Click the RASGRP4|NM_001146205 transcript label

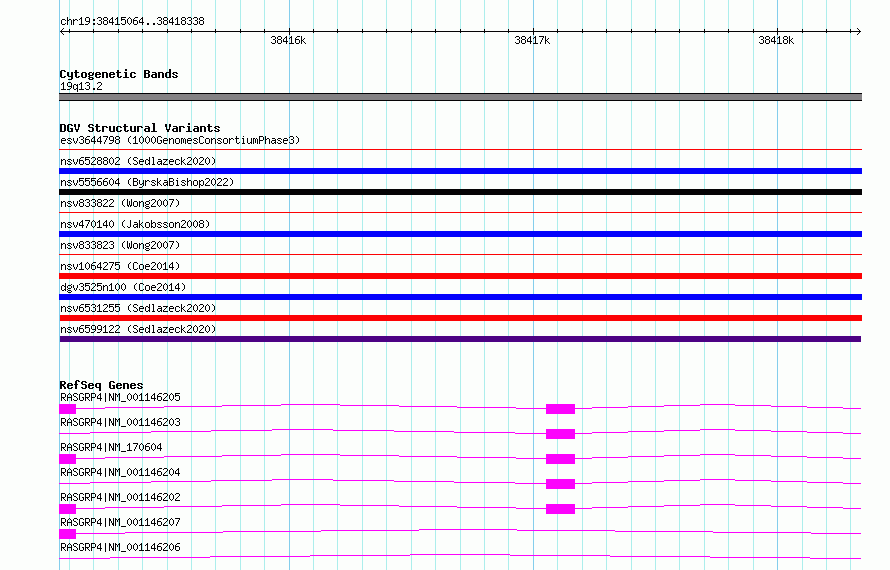pyautogui.click(x=120, y=397)
